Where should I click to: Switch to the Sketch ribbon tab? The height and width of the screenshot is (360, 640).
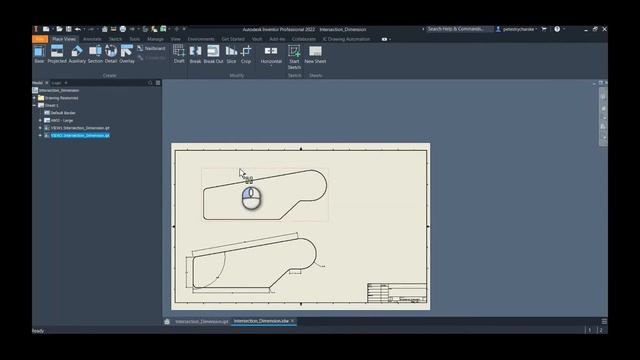(115, 39)
